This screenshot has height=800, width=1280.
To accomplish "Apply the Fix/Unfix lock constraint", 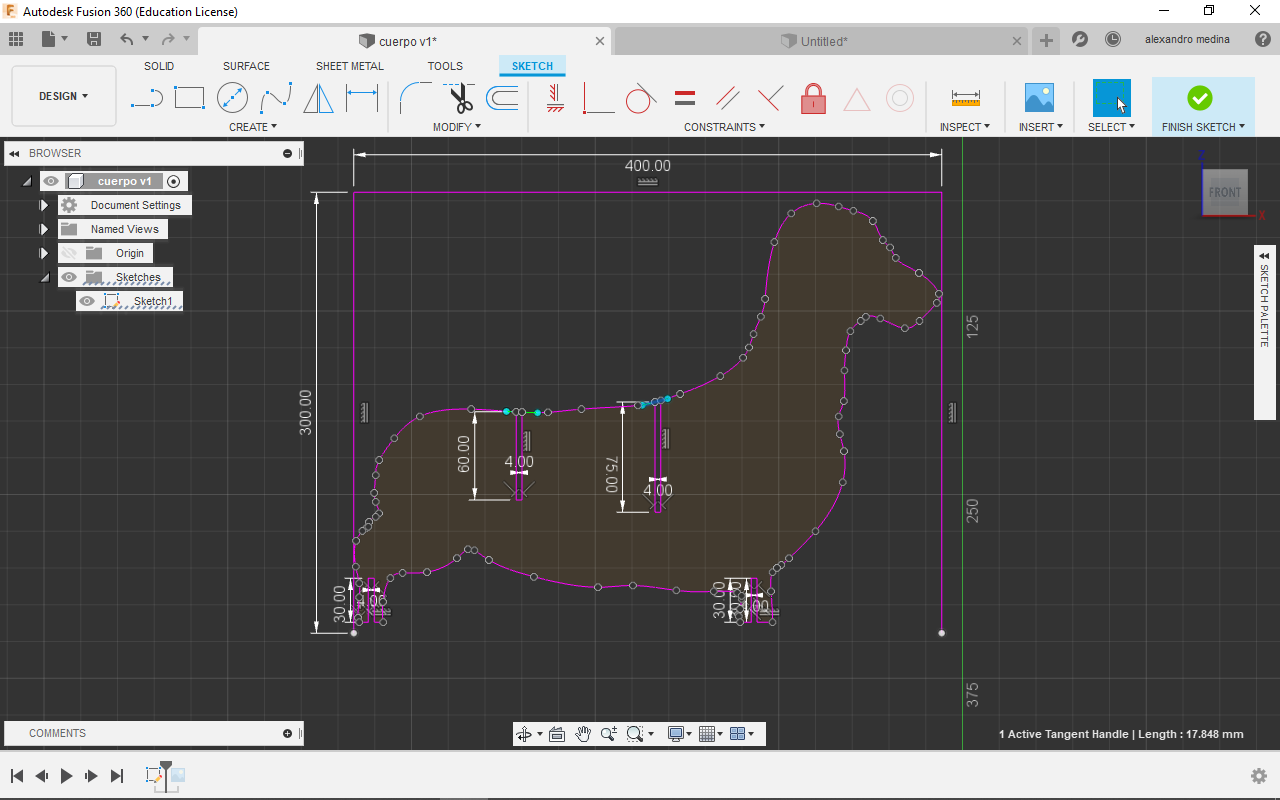I will [x=813, y=99].
